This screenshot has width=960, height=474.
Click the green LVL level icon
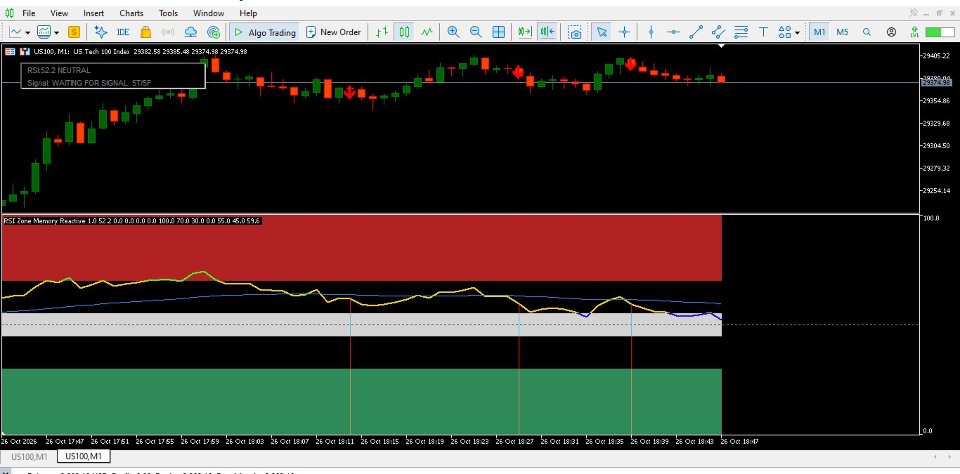[x=914, y=32]
